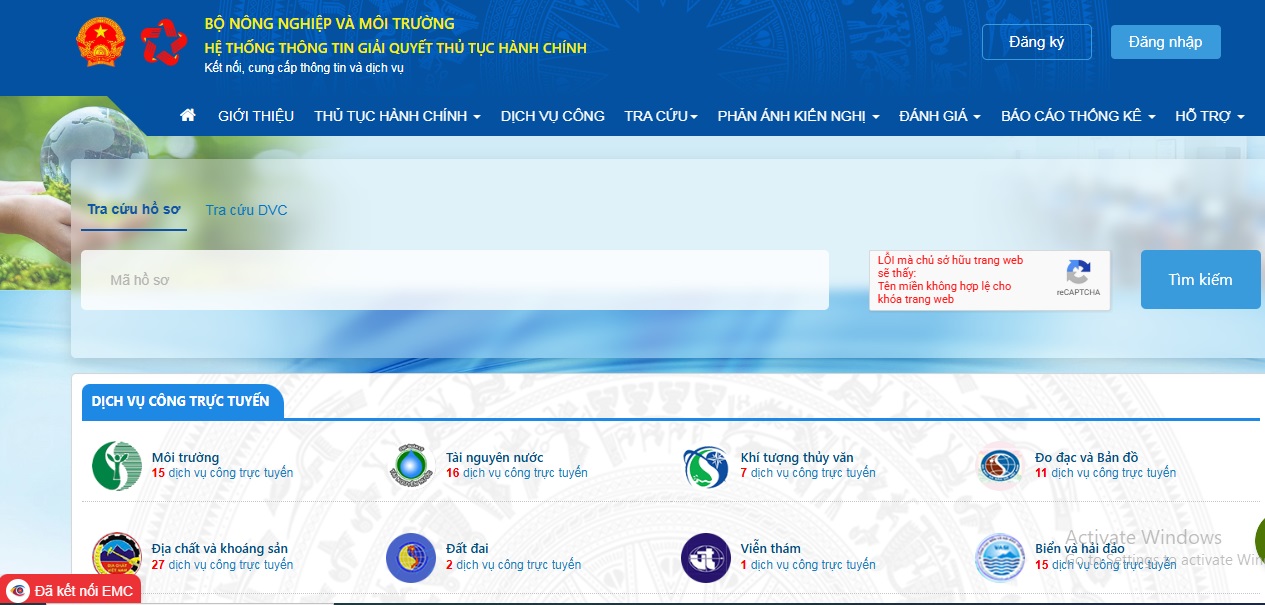Click the Vietnam national emblem logo
This screenshot has width=1265, height=605.
(x=101, y=42)
